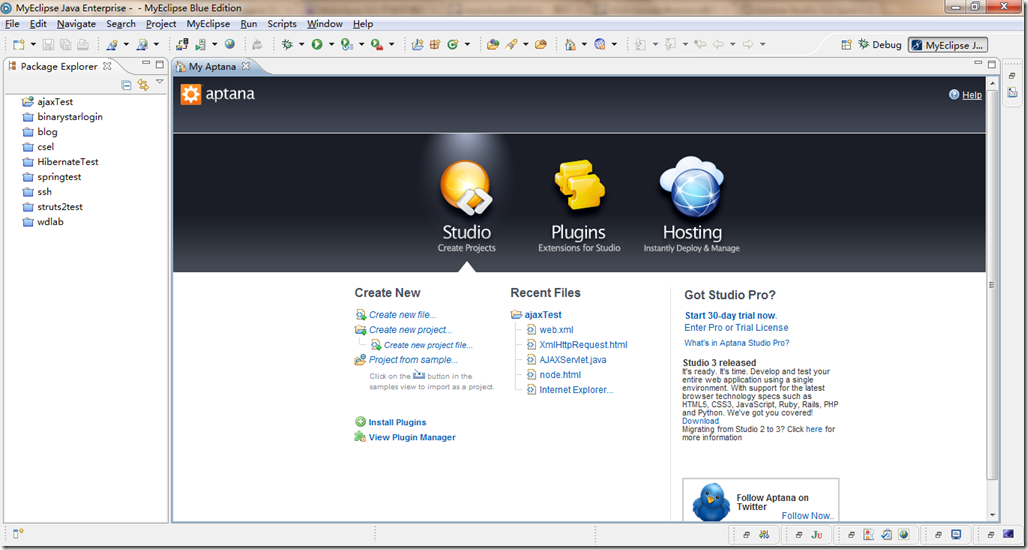The height and width of the screenshot is (550, 1028).
Task: Click the Last Edit Location toolbar icon
Action: pos(700,45)
